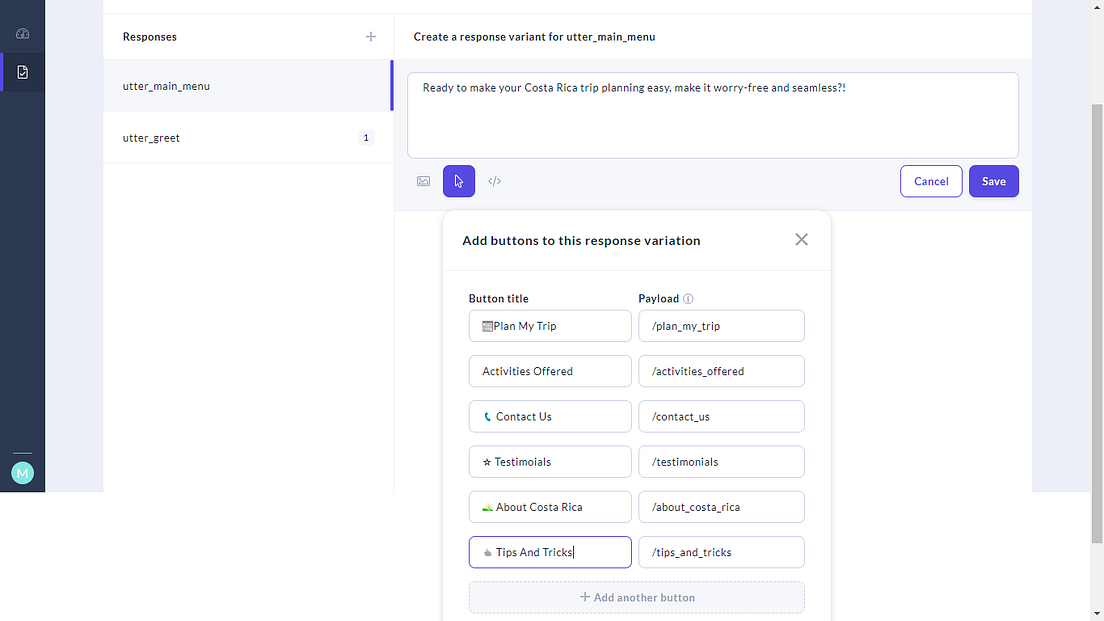Screen dimensions: 1104x621
Task: Open the custom code response editor icon
Action: 494,181
